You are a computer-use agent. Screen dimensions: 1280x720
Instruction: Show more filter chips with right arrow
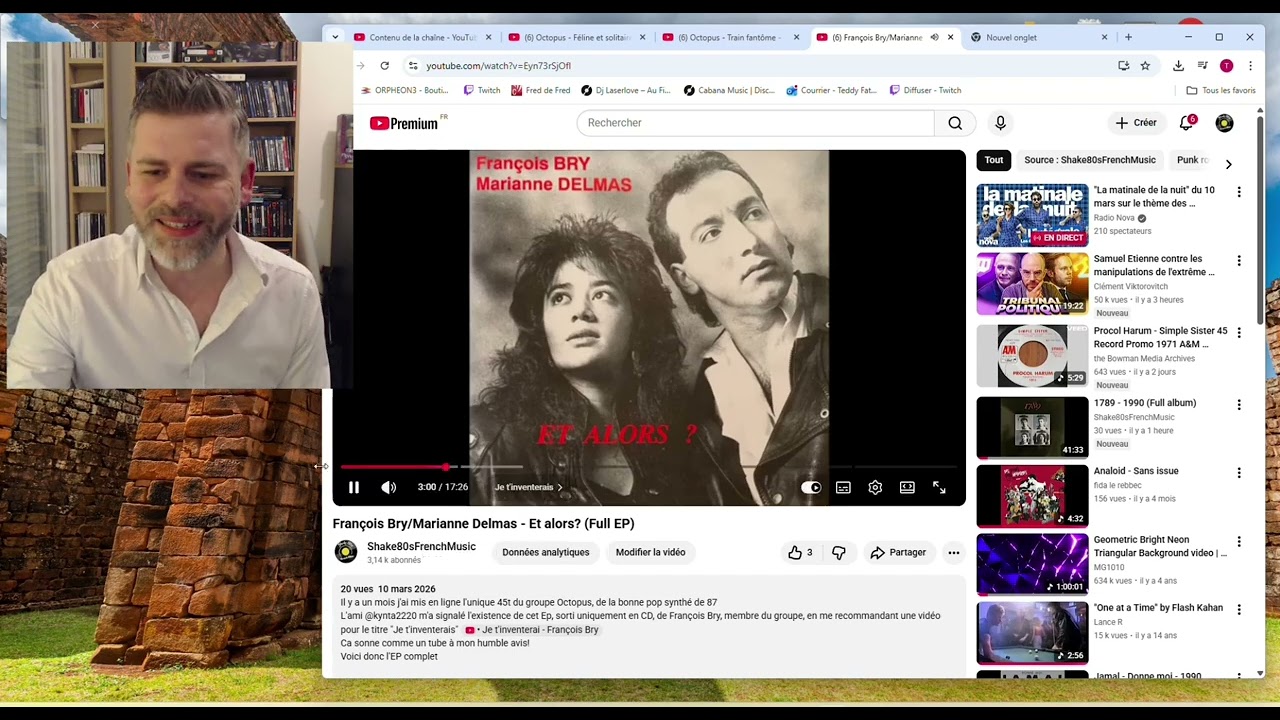click(x=1229, y=164)
